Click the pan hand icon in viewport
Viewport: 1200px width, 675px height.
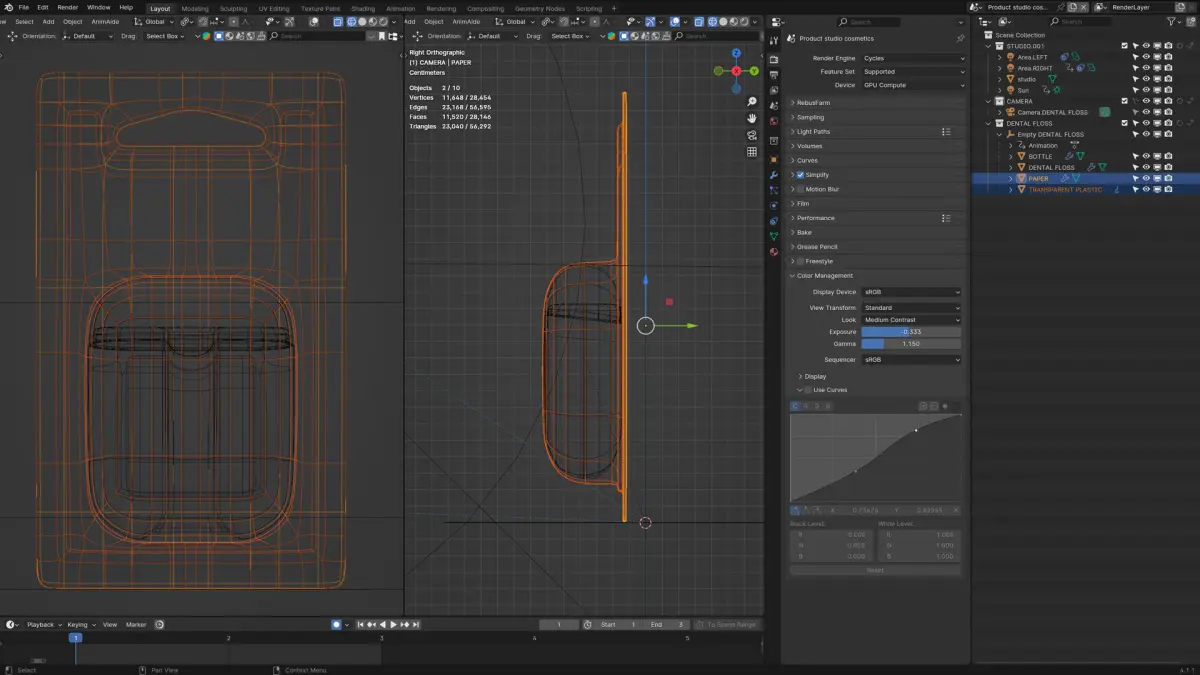[x=752, y=119]
